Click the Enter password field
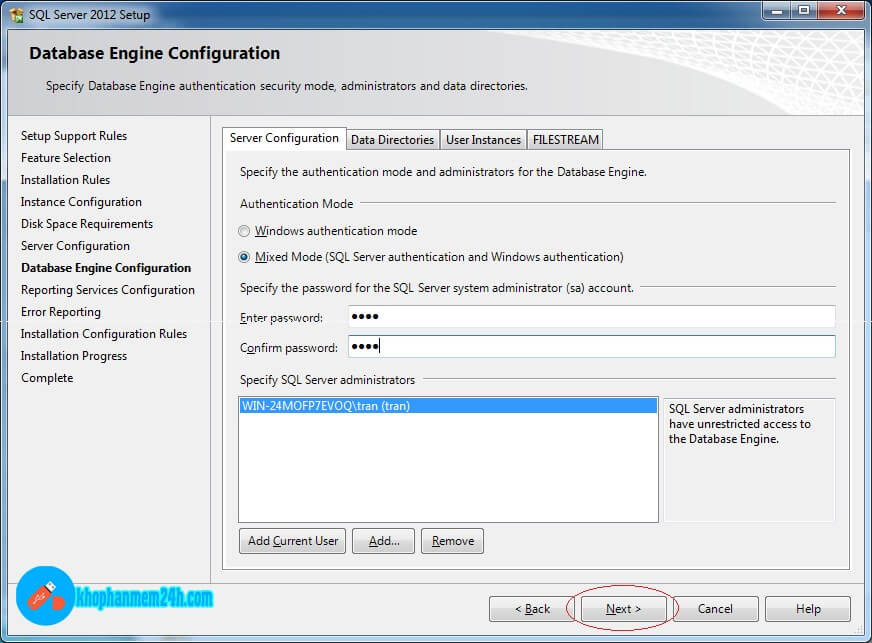872x643 pixels. (x=591, y=317)
